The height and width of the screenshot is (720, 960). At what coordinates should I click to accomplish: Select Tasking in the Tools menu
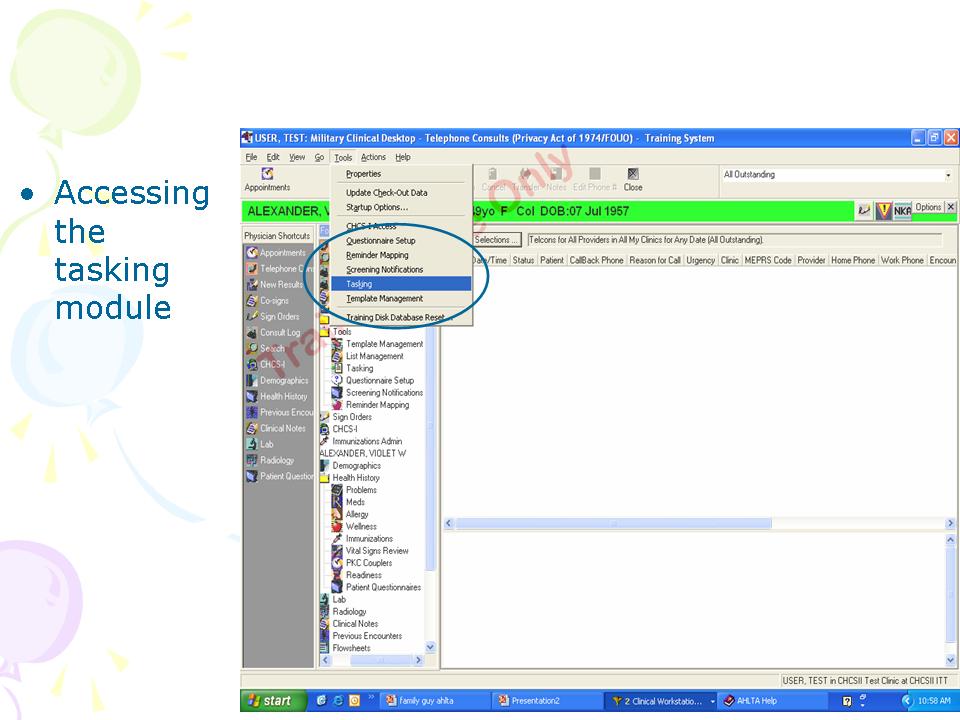[359, 284]
